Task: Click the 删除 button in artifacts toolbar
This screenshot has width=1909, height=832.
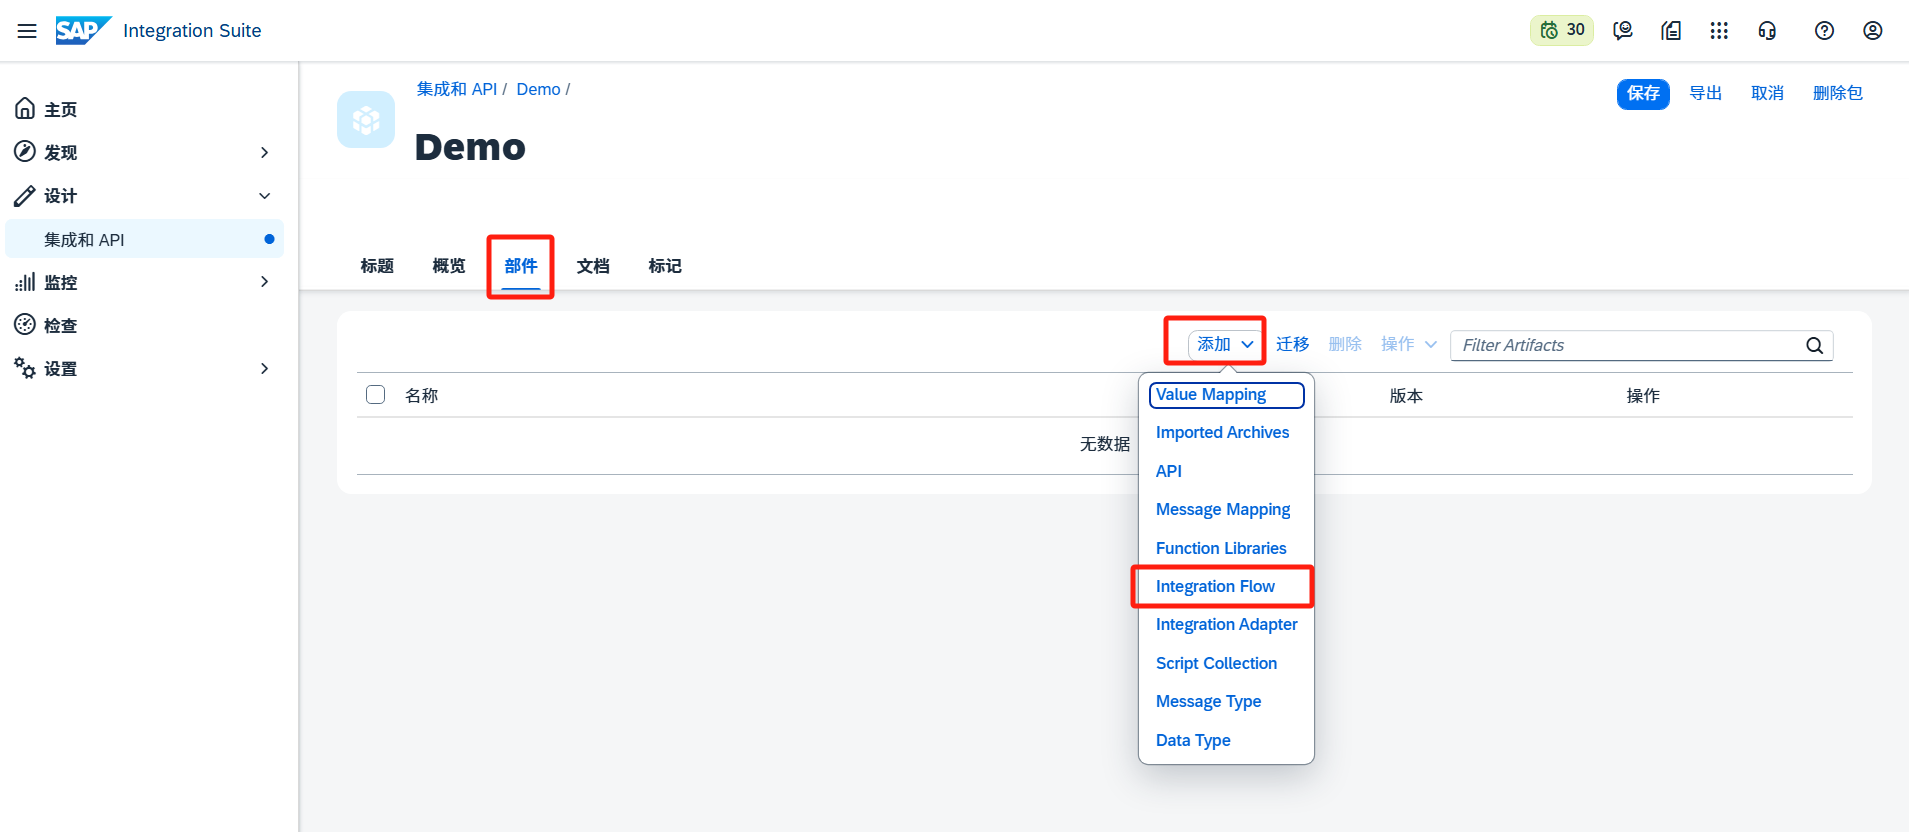Action: tap(1345, 344)
